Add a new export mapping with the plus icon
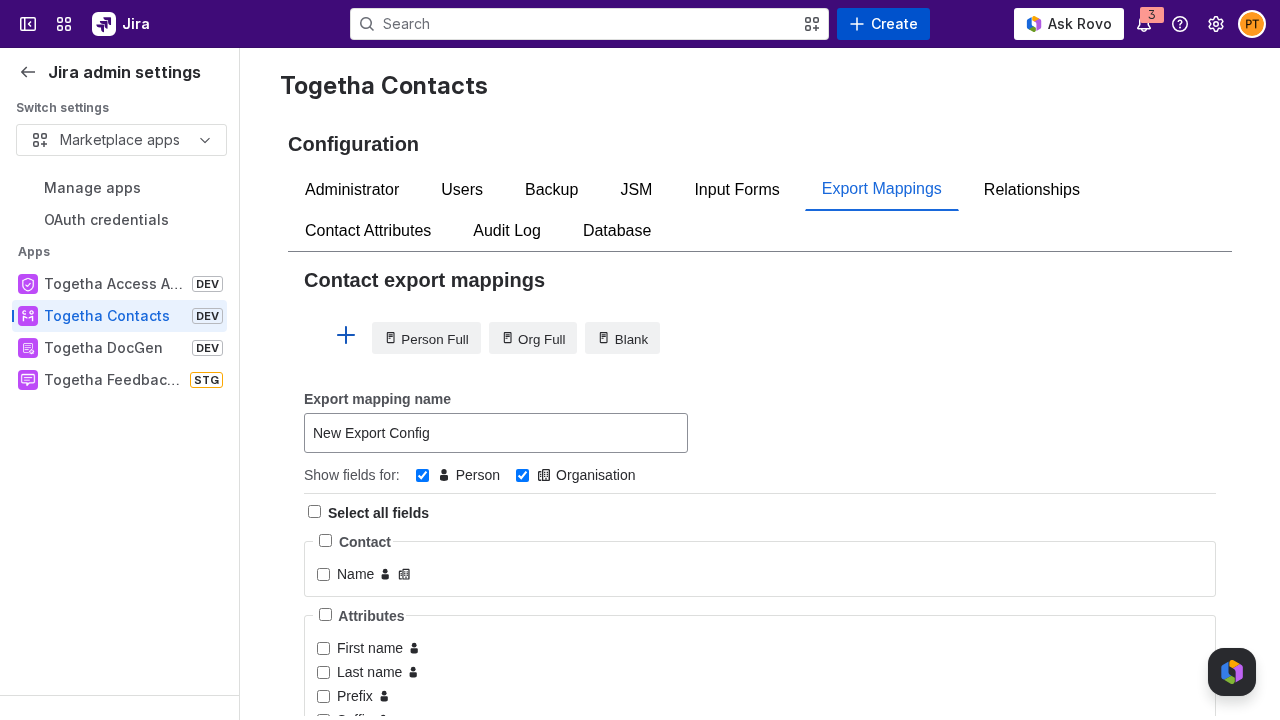 point(346,335)
